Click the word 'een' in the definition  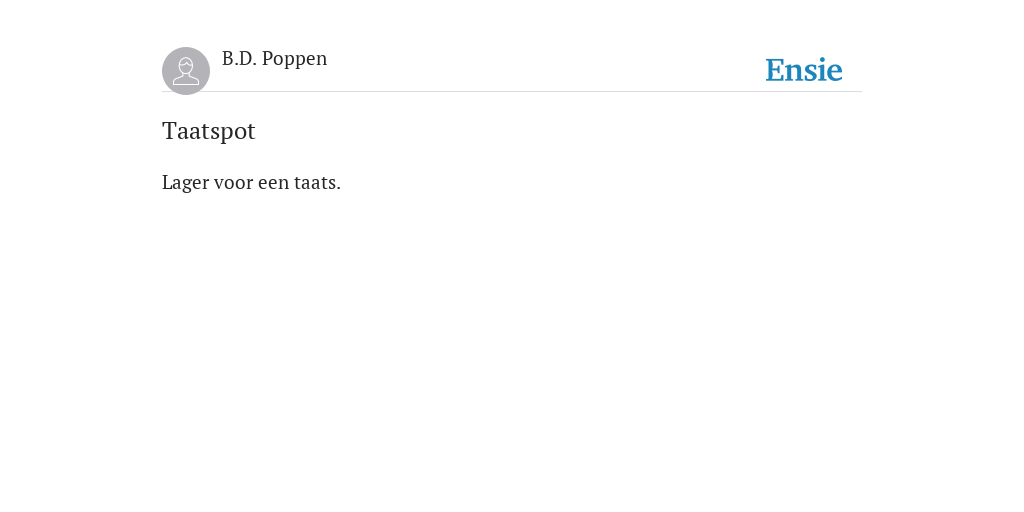tap(274, 184)
